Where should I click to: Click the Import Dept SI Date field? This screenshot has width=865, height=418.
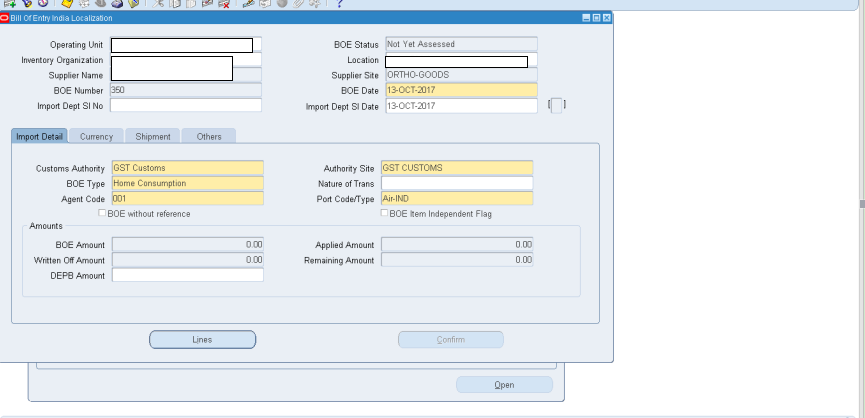pyautogui.click(x=461, y=106)
